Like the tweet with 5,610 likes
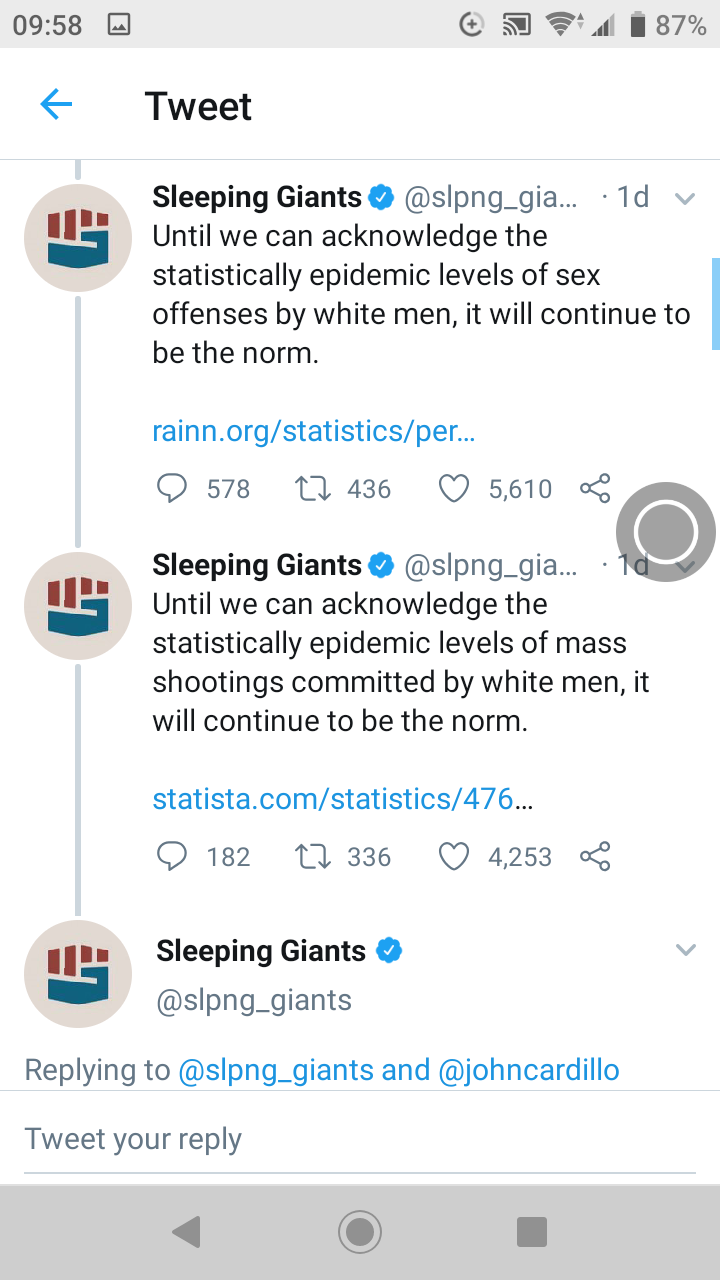The image size is (720, 1280). click(454, 489)
